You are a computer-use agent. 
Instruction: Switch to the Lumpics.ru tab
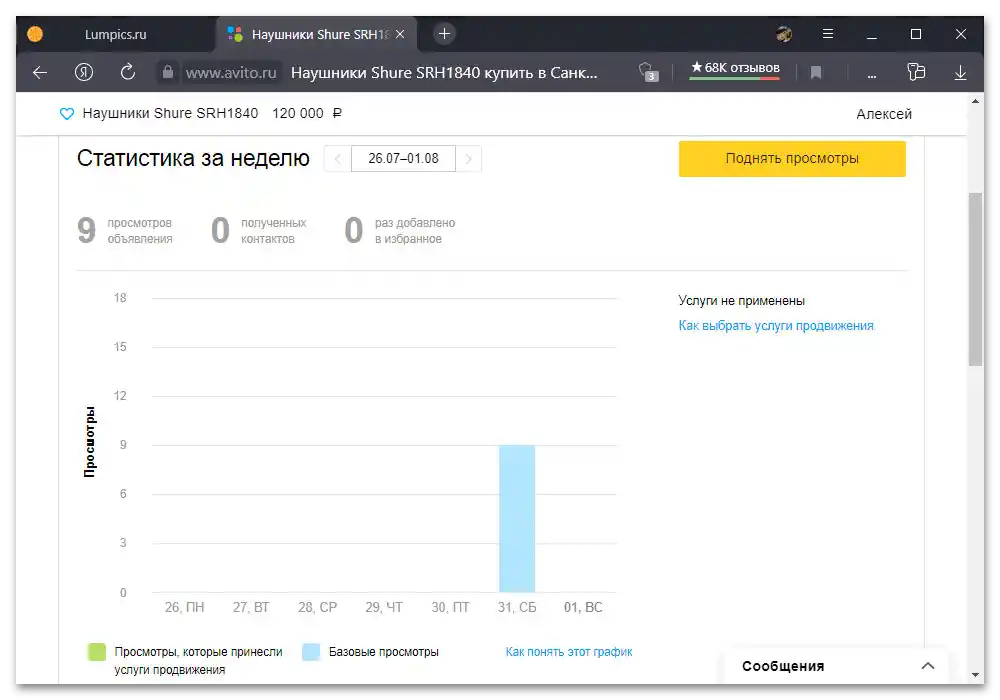[115, 34]
